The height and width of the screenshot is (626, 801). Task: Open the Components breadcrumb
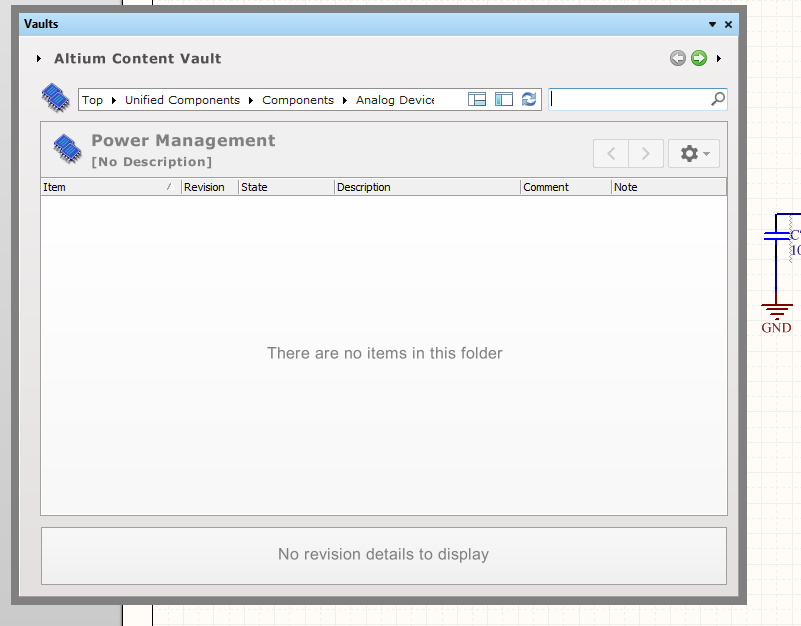click(298, 100)
